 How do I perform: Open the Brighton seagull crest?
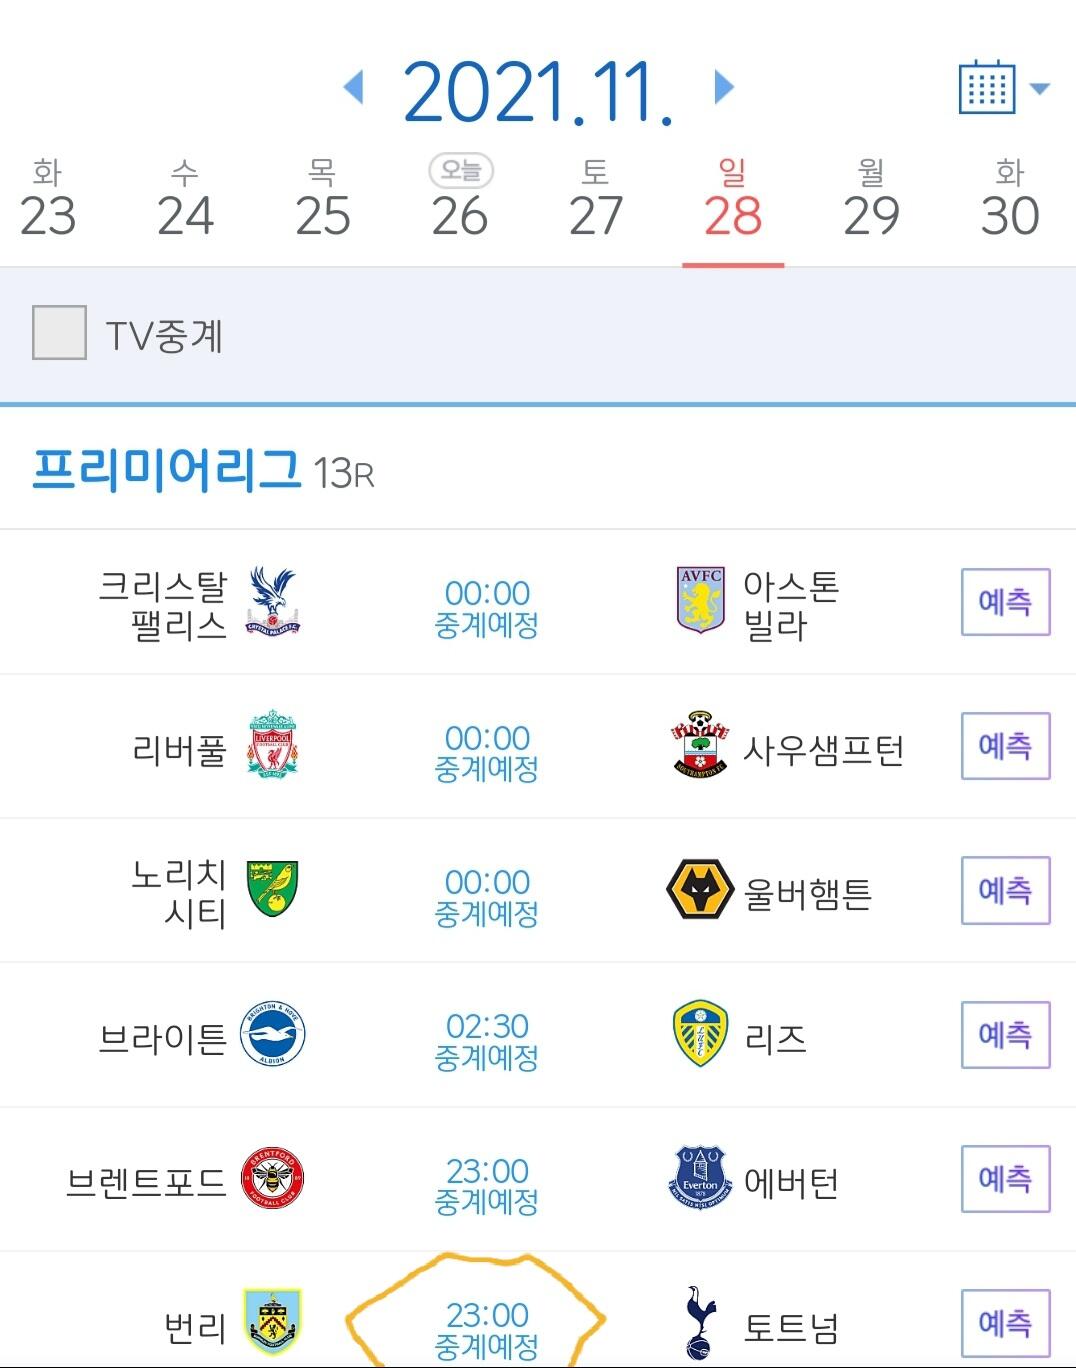[x=273, y=1034]
